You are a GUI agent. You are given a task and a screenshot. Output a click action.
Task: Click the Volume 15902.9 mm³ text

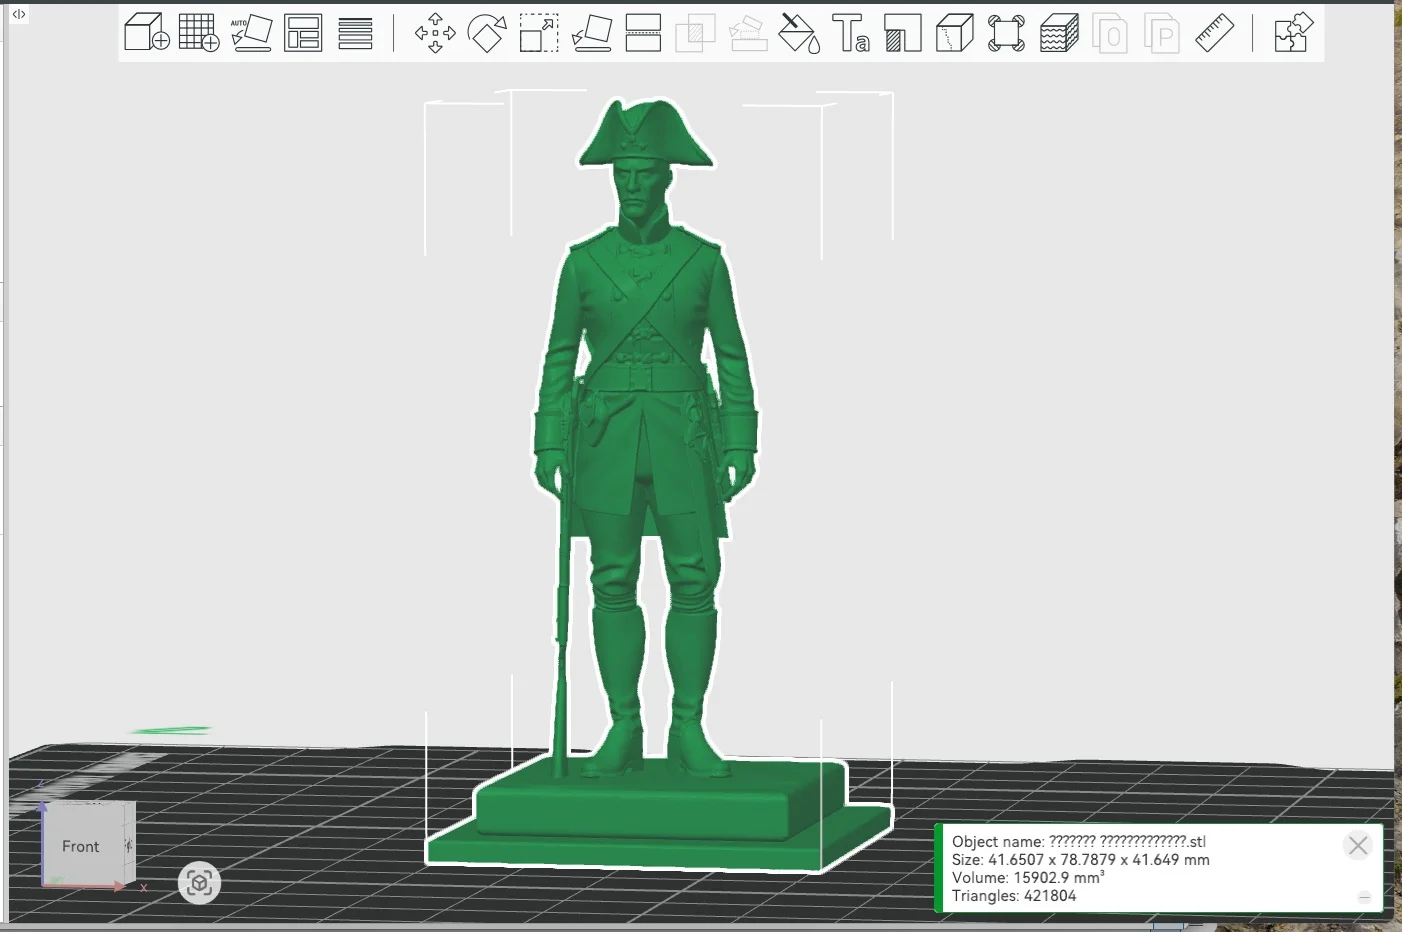(x=1028, y=878)
